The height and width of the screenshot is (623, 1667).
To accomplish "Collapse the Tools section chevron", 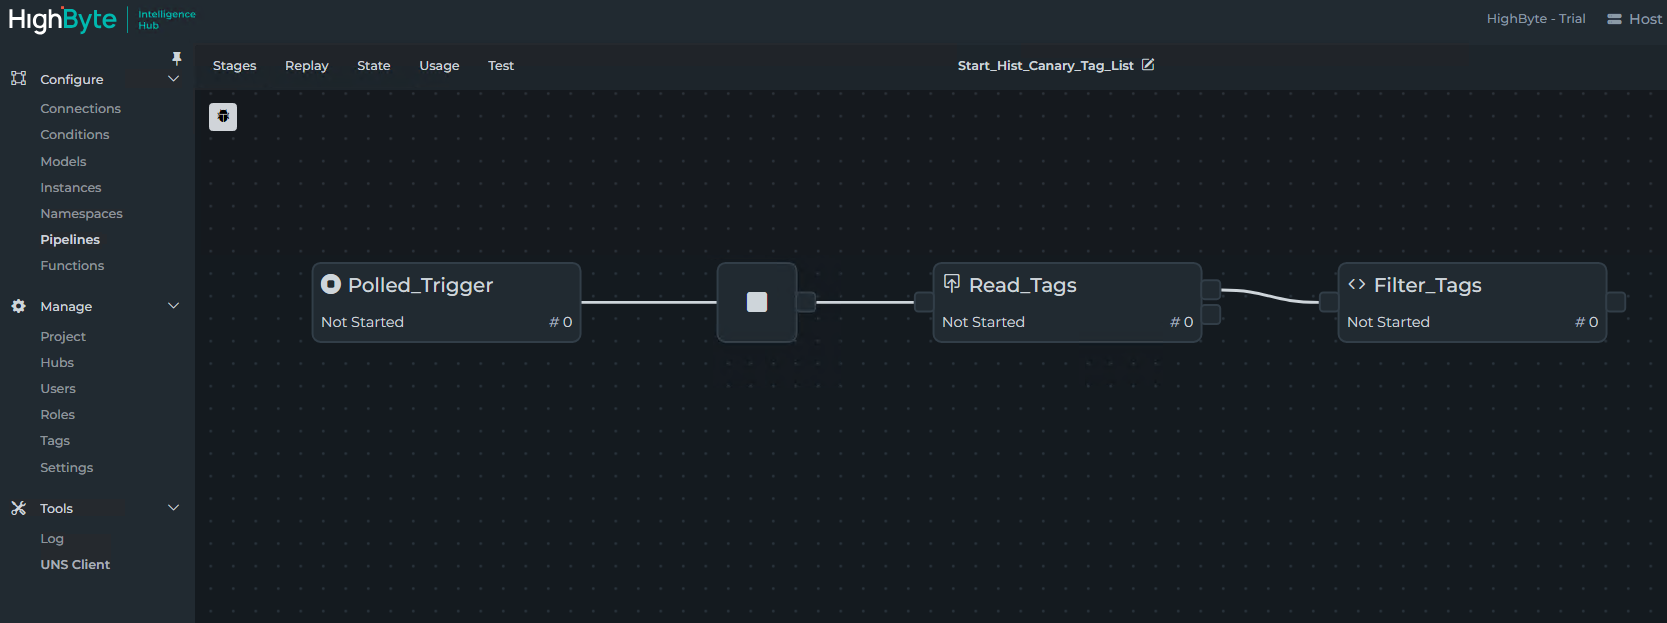I will tap(173, 508).
